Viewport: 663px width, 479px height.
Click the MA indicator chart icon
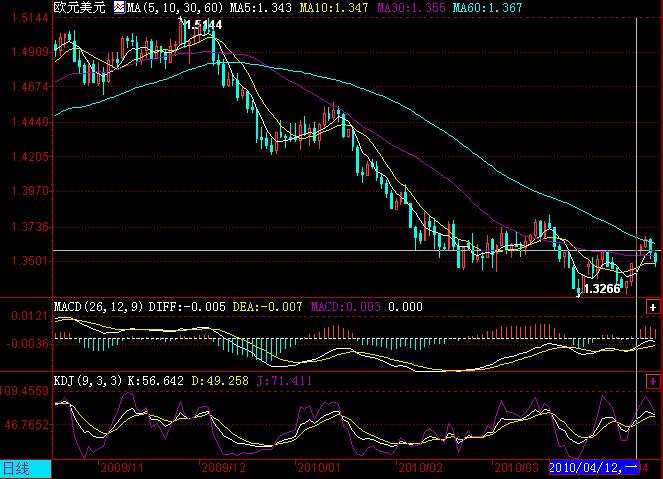119,7
